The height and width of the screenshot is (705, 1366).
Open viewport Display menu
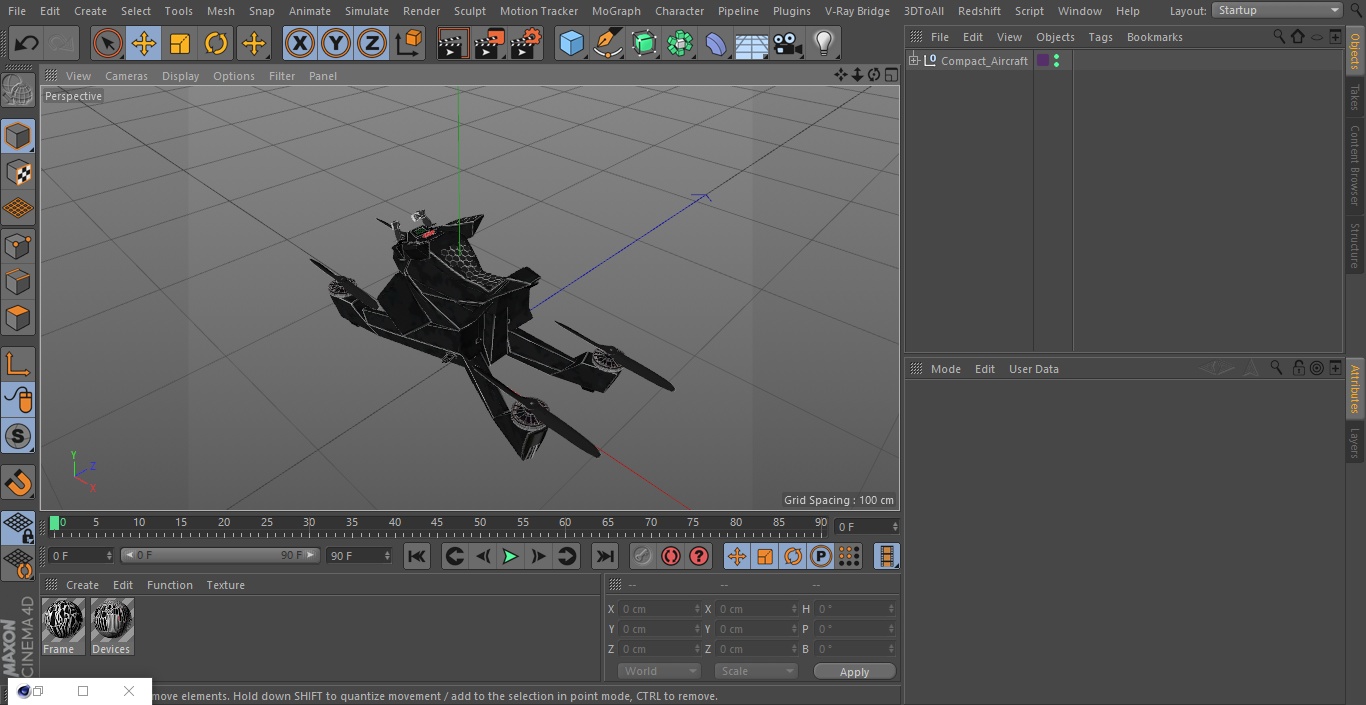pos(180,76)
